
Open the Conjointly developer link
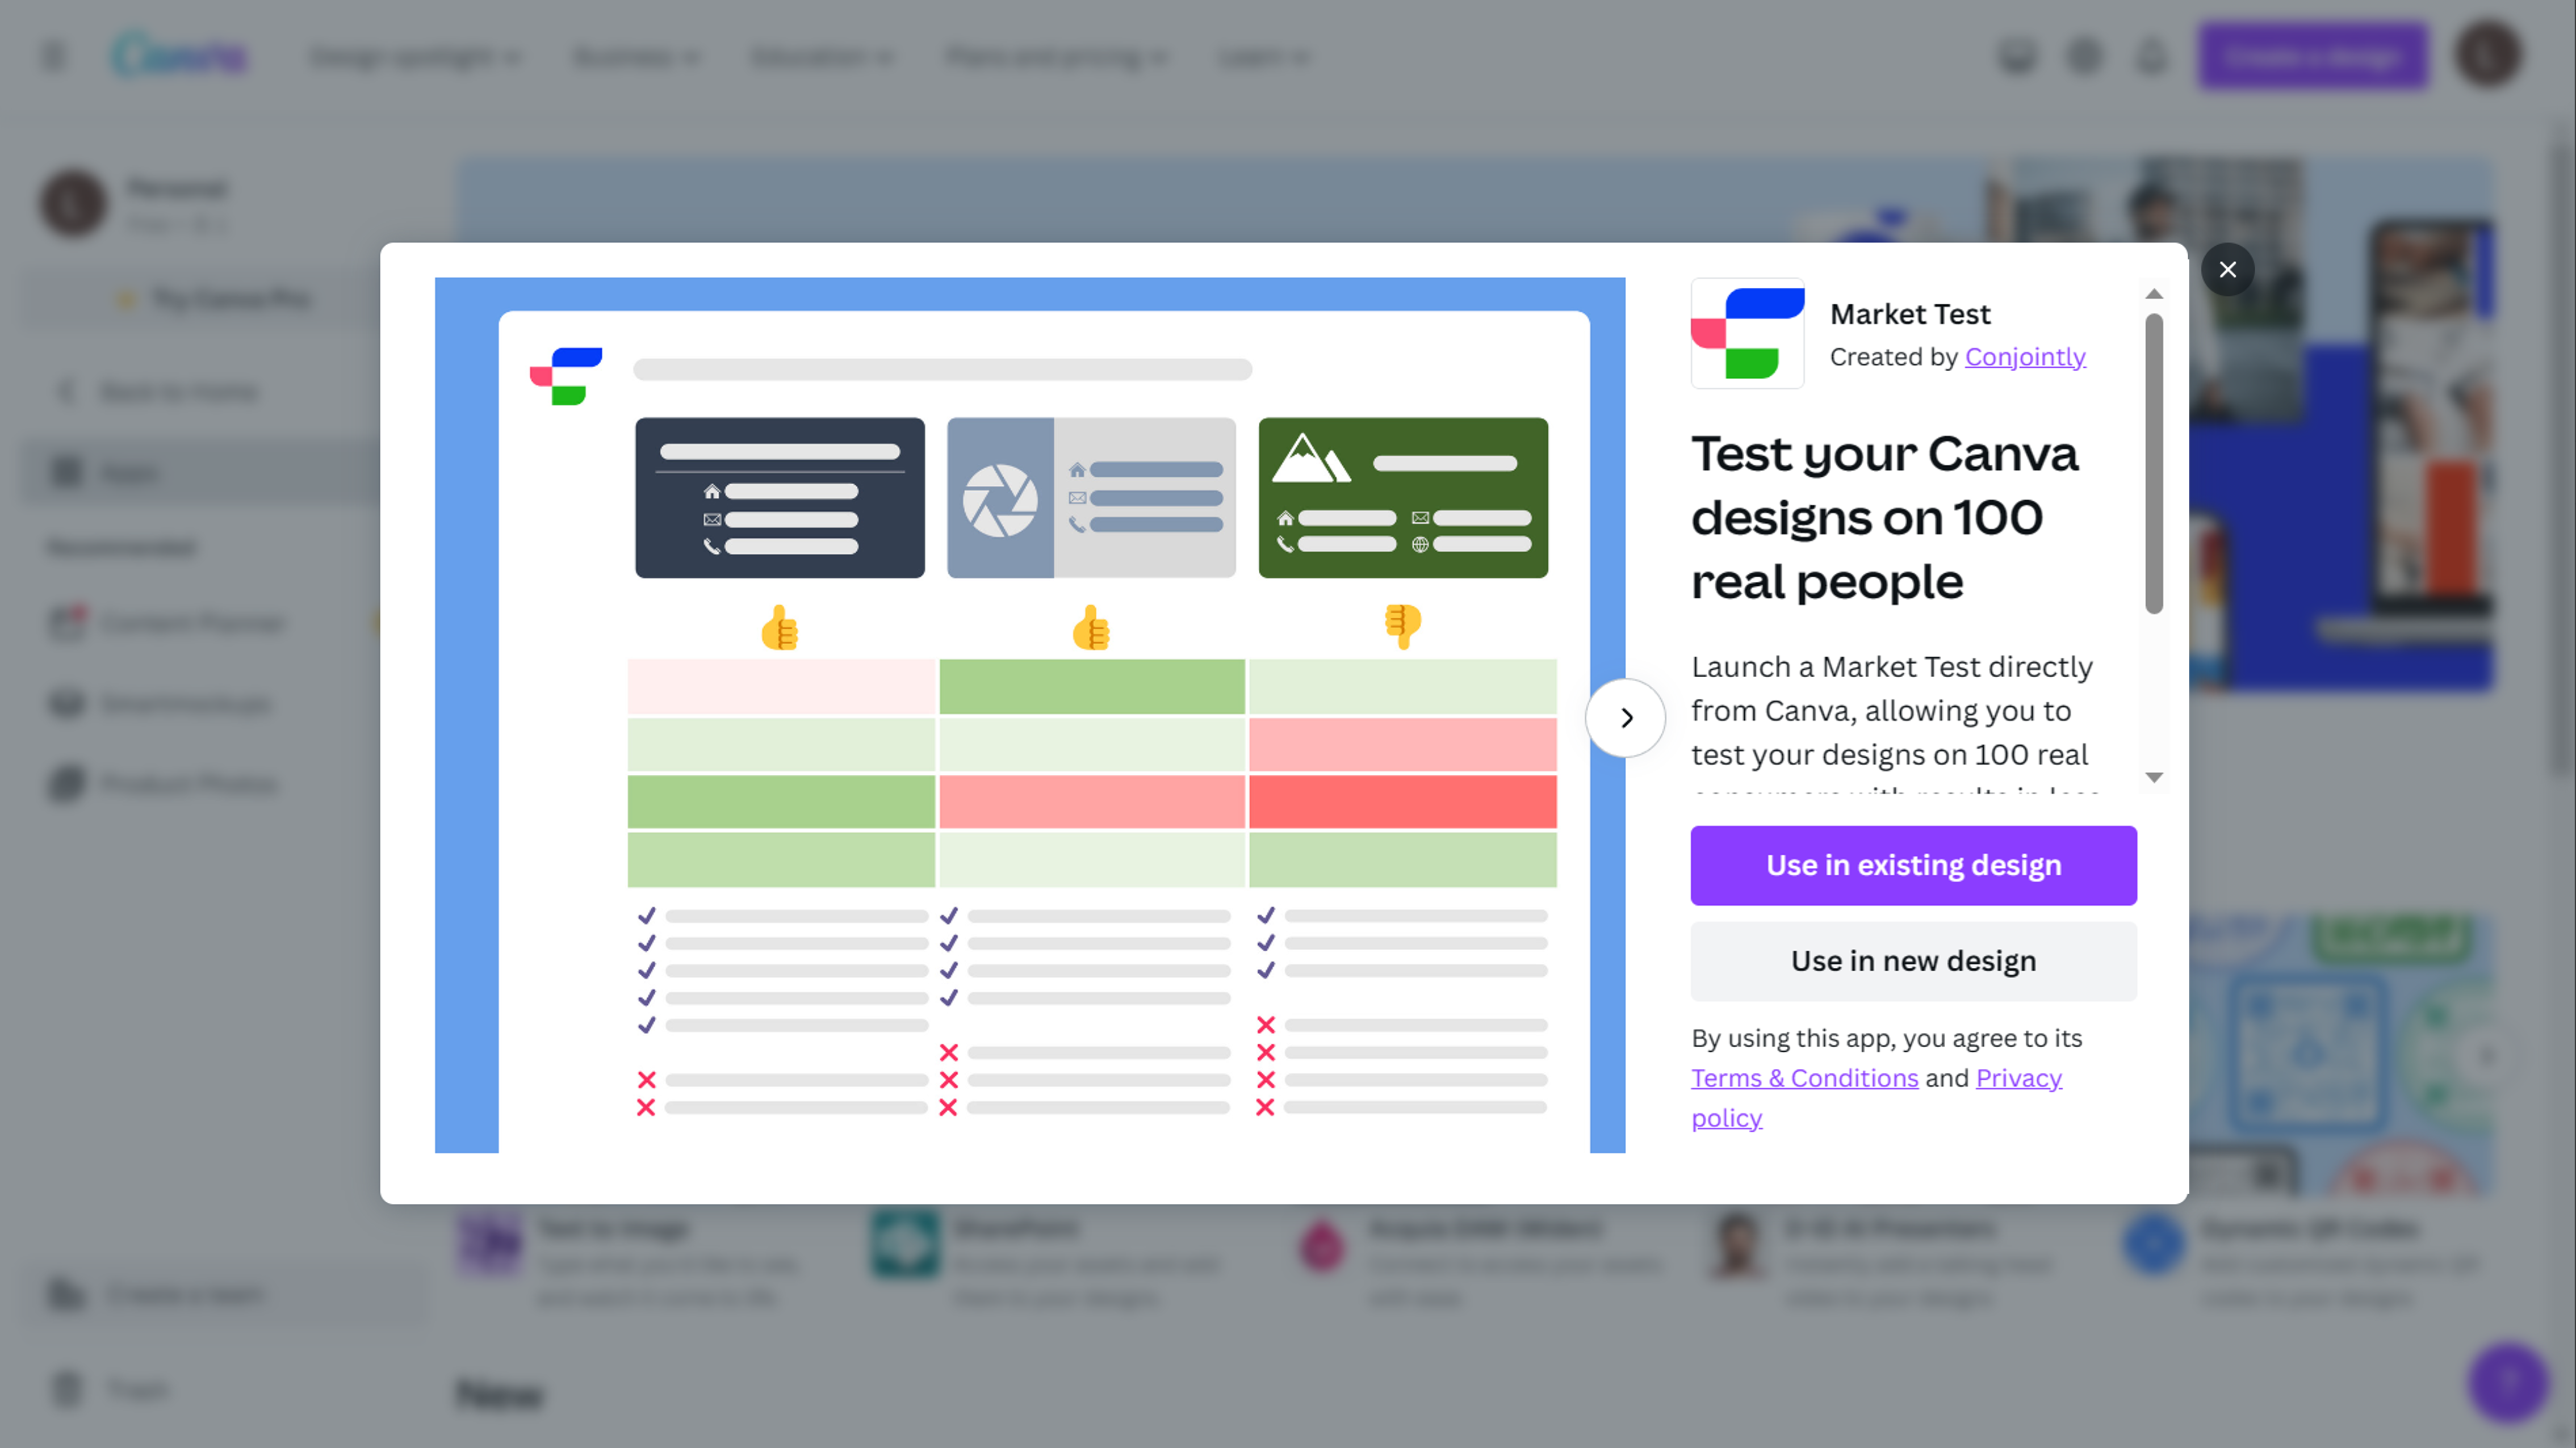coord(2025,357)
